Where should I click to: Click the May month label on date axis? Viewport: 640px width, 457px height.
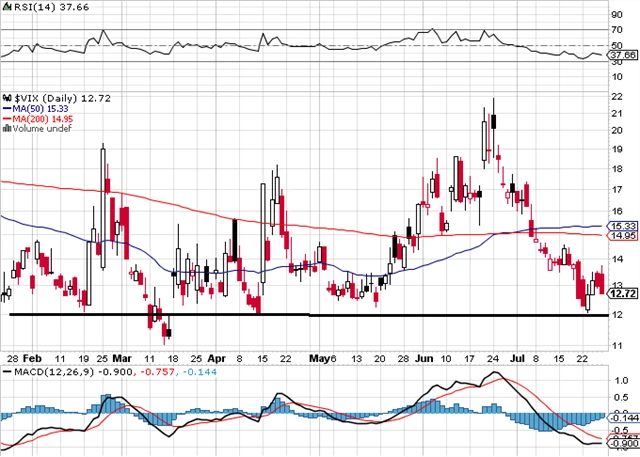click(320, 358)
